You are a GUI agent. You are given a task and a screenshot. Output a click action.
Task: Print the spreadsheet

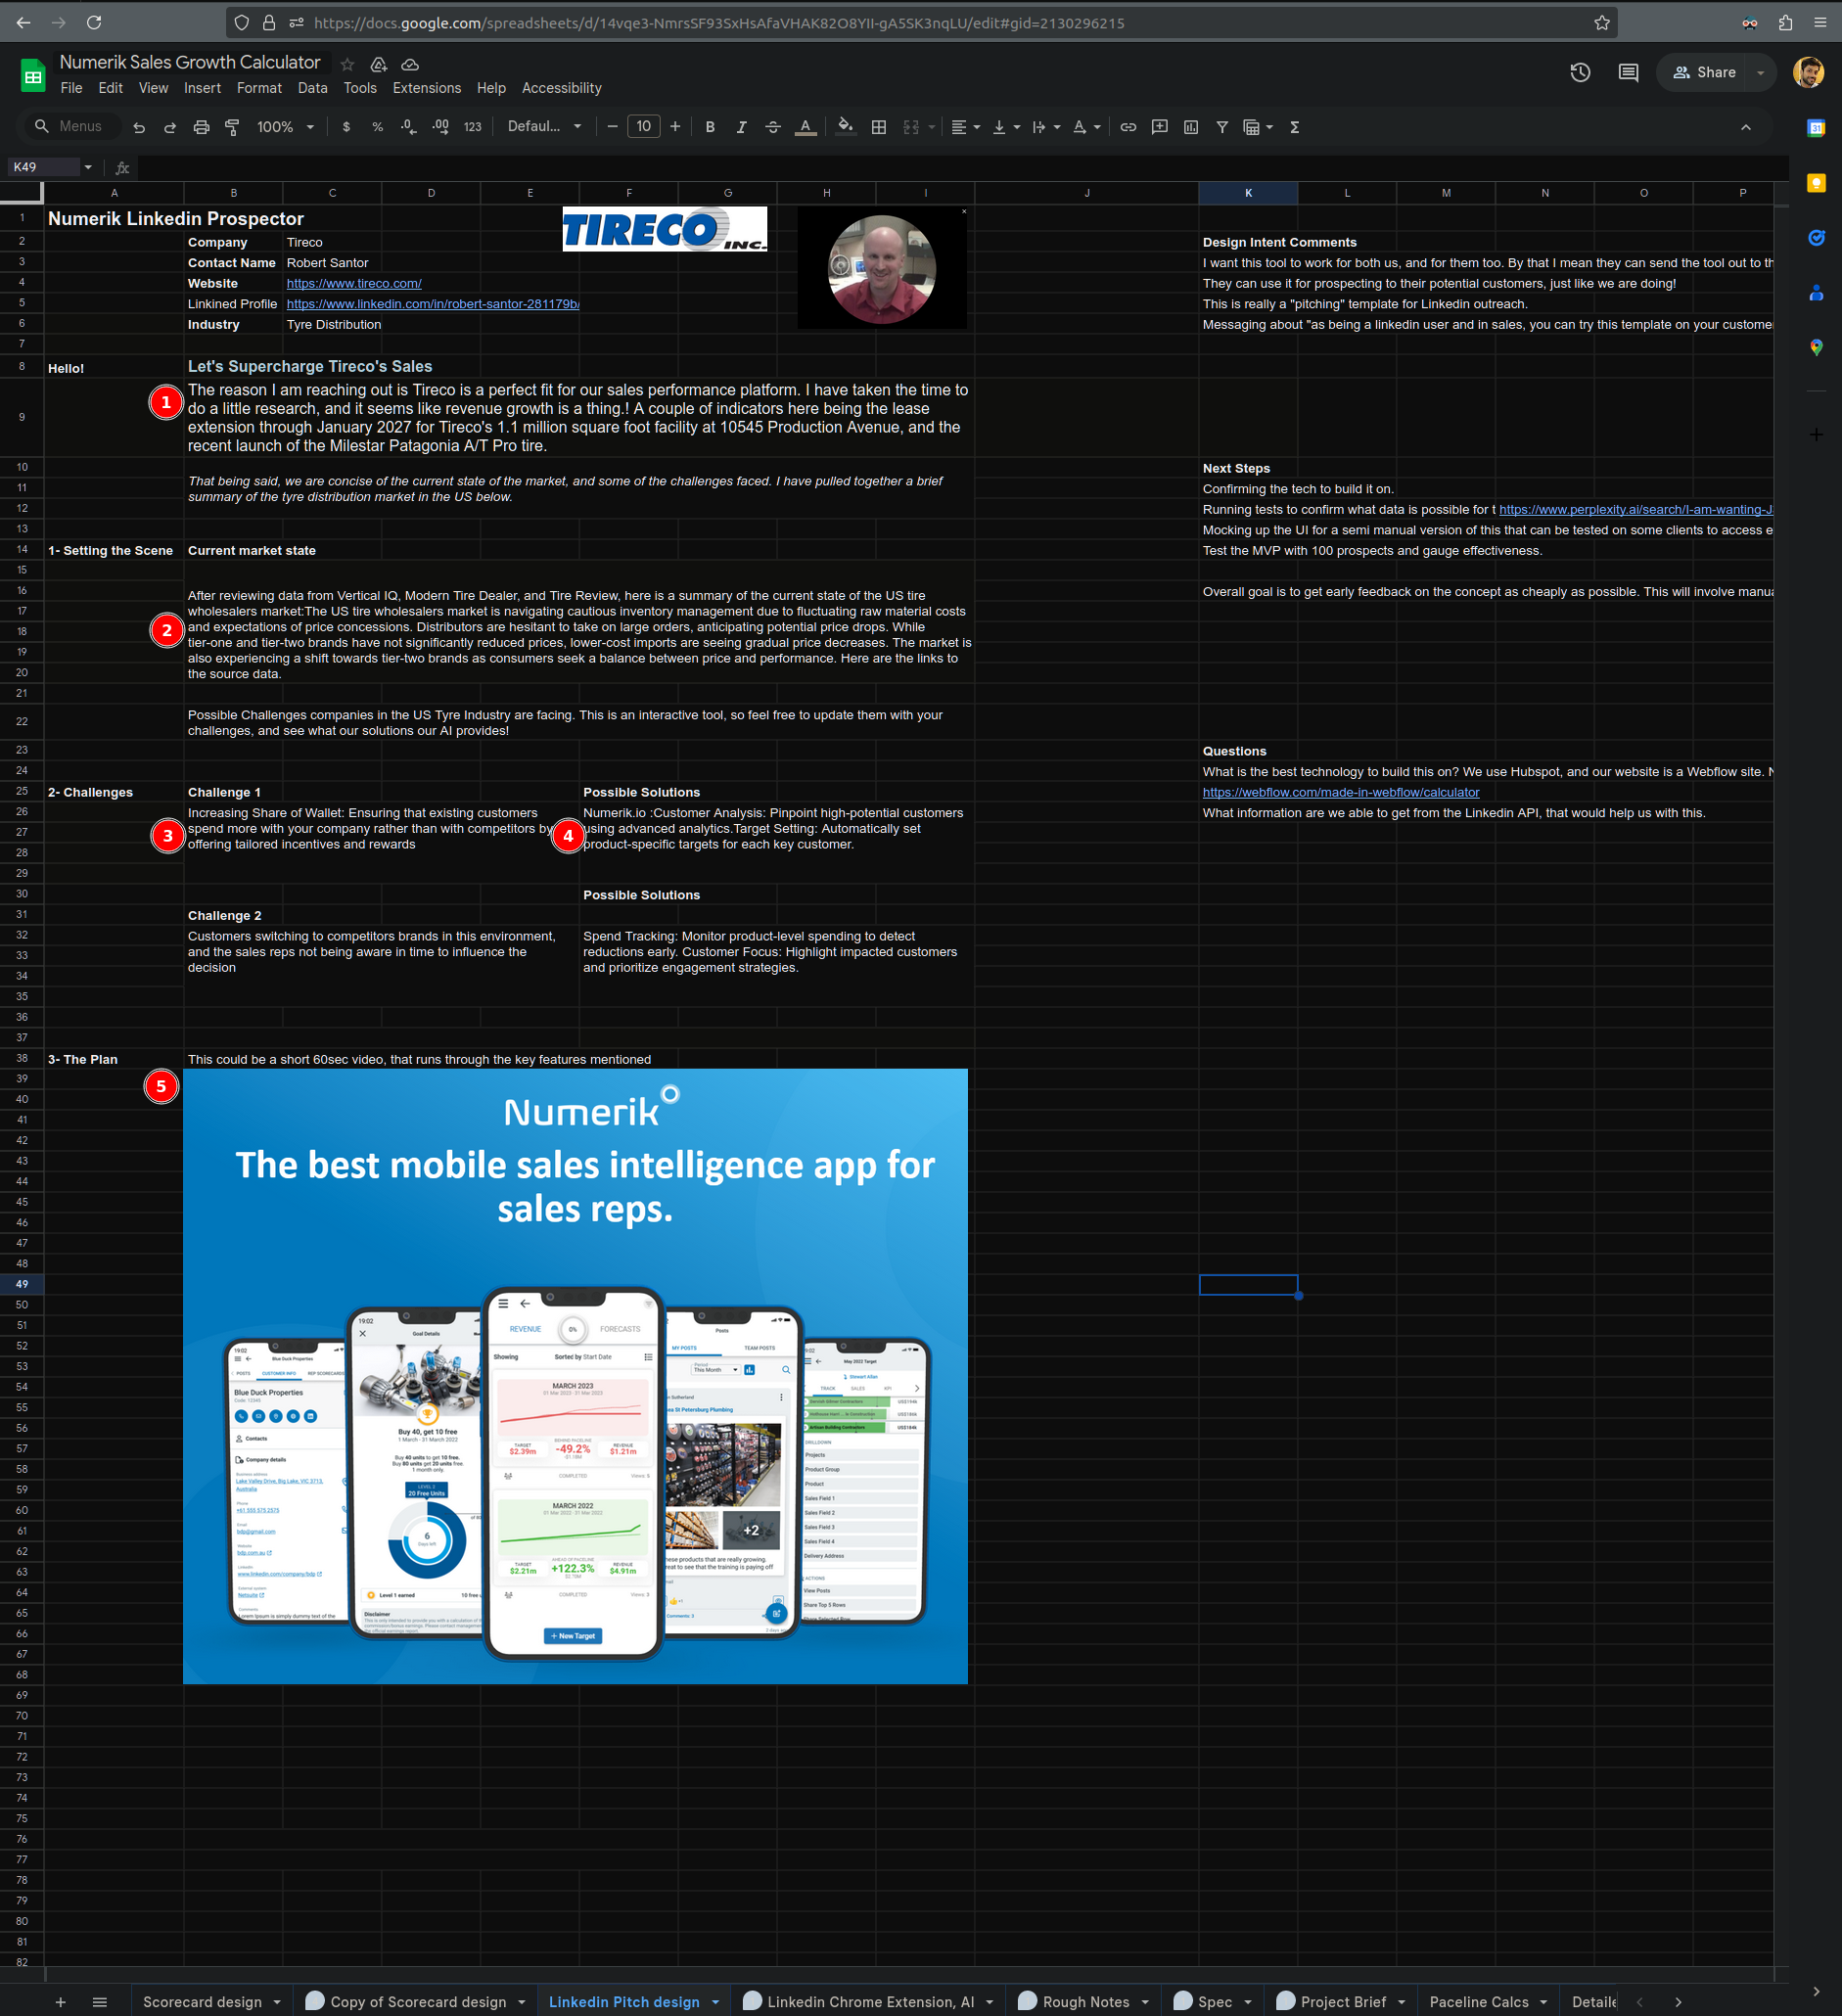tap(201, 127)
